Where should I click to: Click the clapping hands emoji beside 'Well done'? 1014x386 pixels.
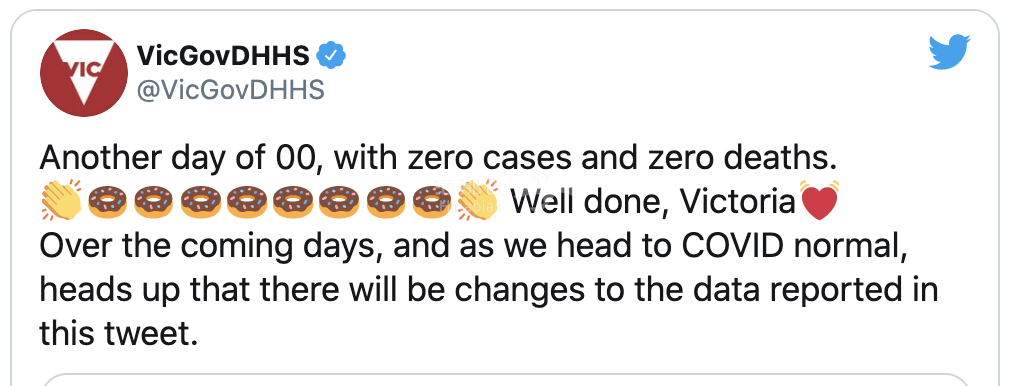pyautogui.click(x=479, y=200)
